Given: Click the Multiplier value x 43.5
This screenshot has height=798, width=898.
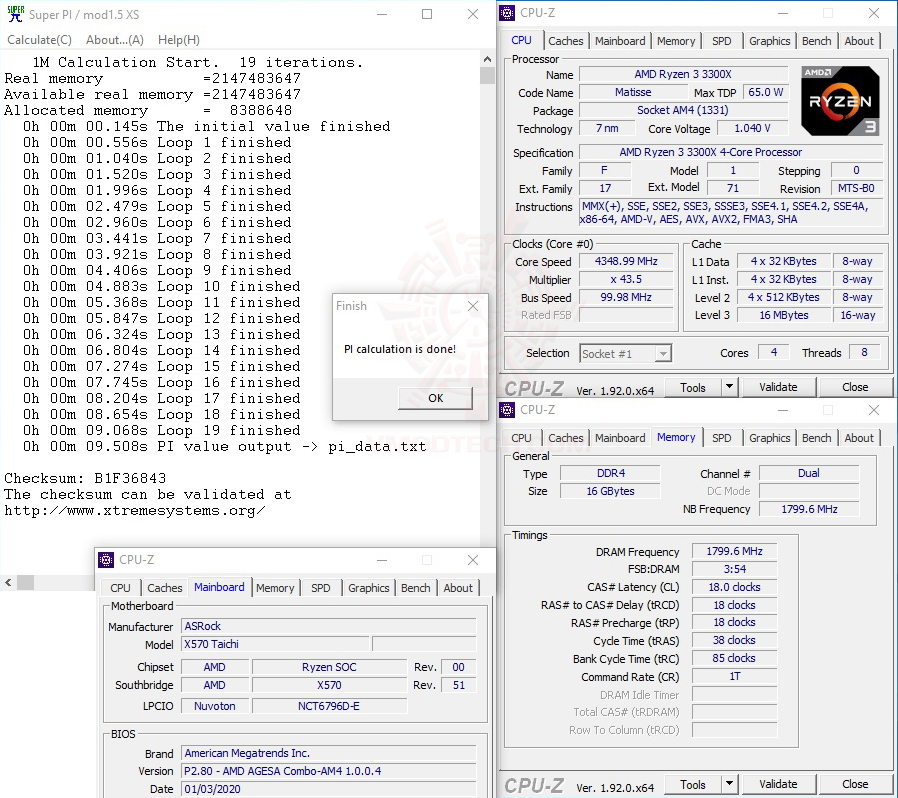Looking at the screenshot, I should (x=626, y=280).
